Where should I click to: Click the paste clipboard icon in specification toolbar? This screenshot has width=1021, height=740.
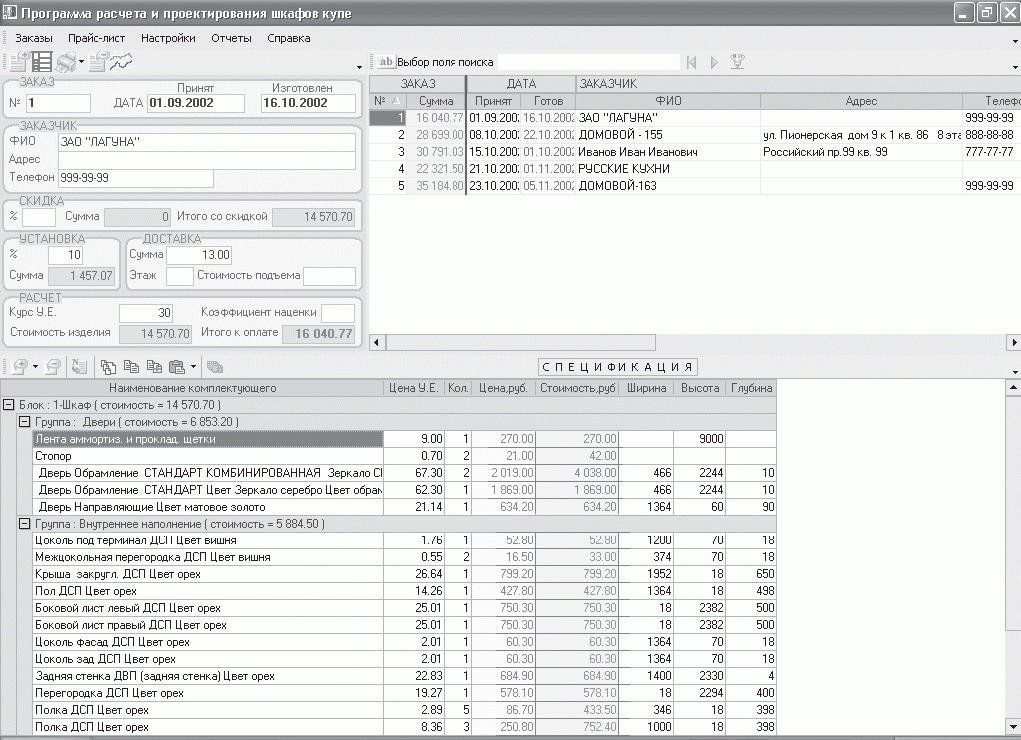point(177,367)
